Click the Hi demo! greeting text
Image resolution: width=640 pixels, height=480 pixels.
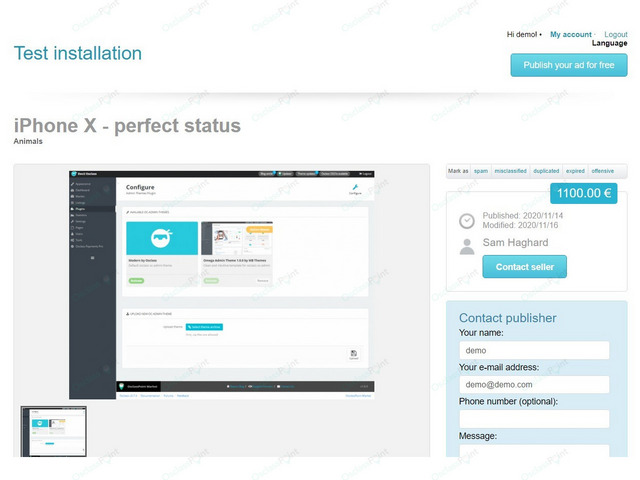pos(522,34)
